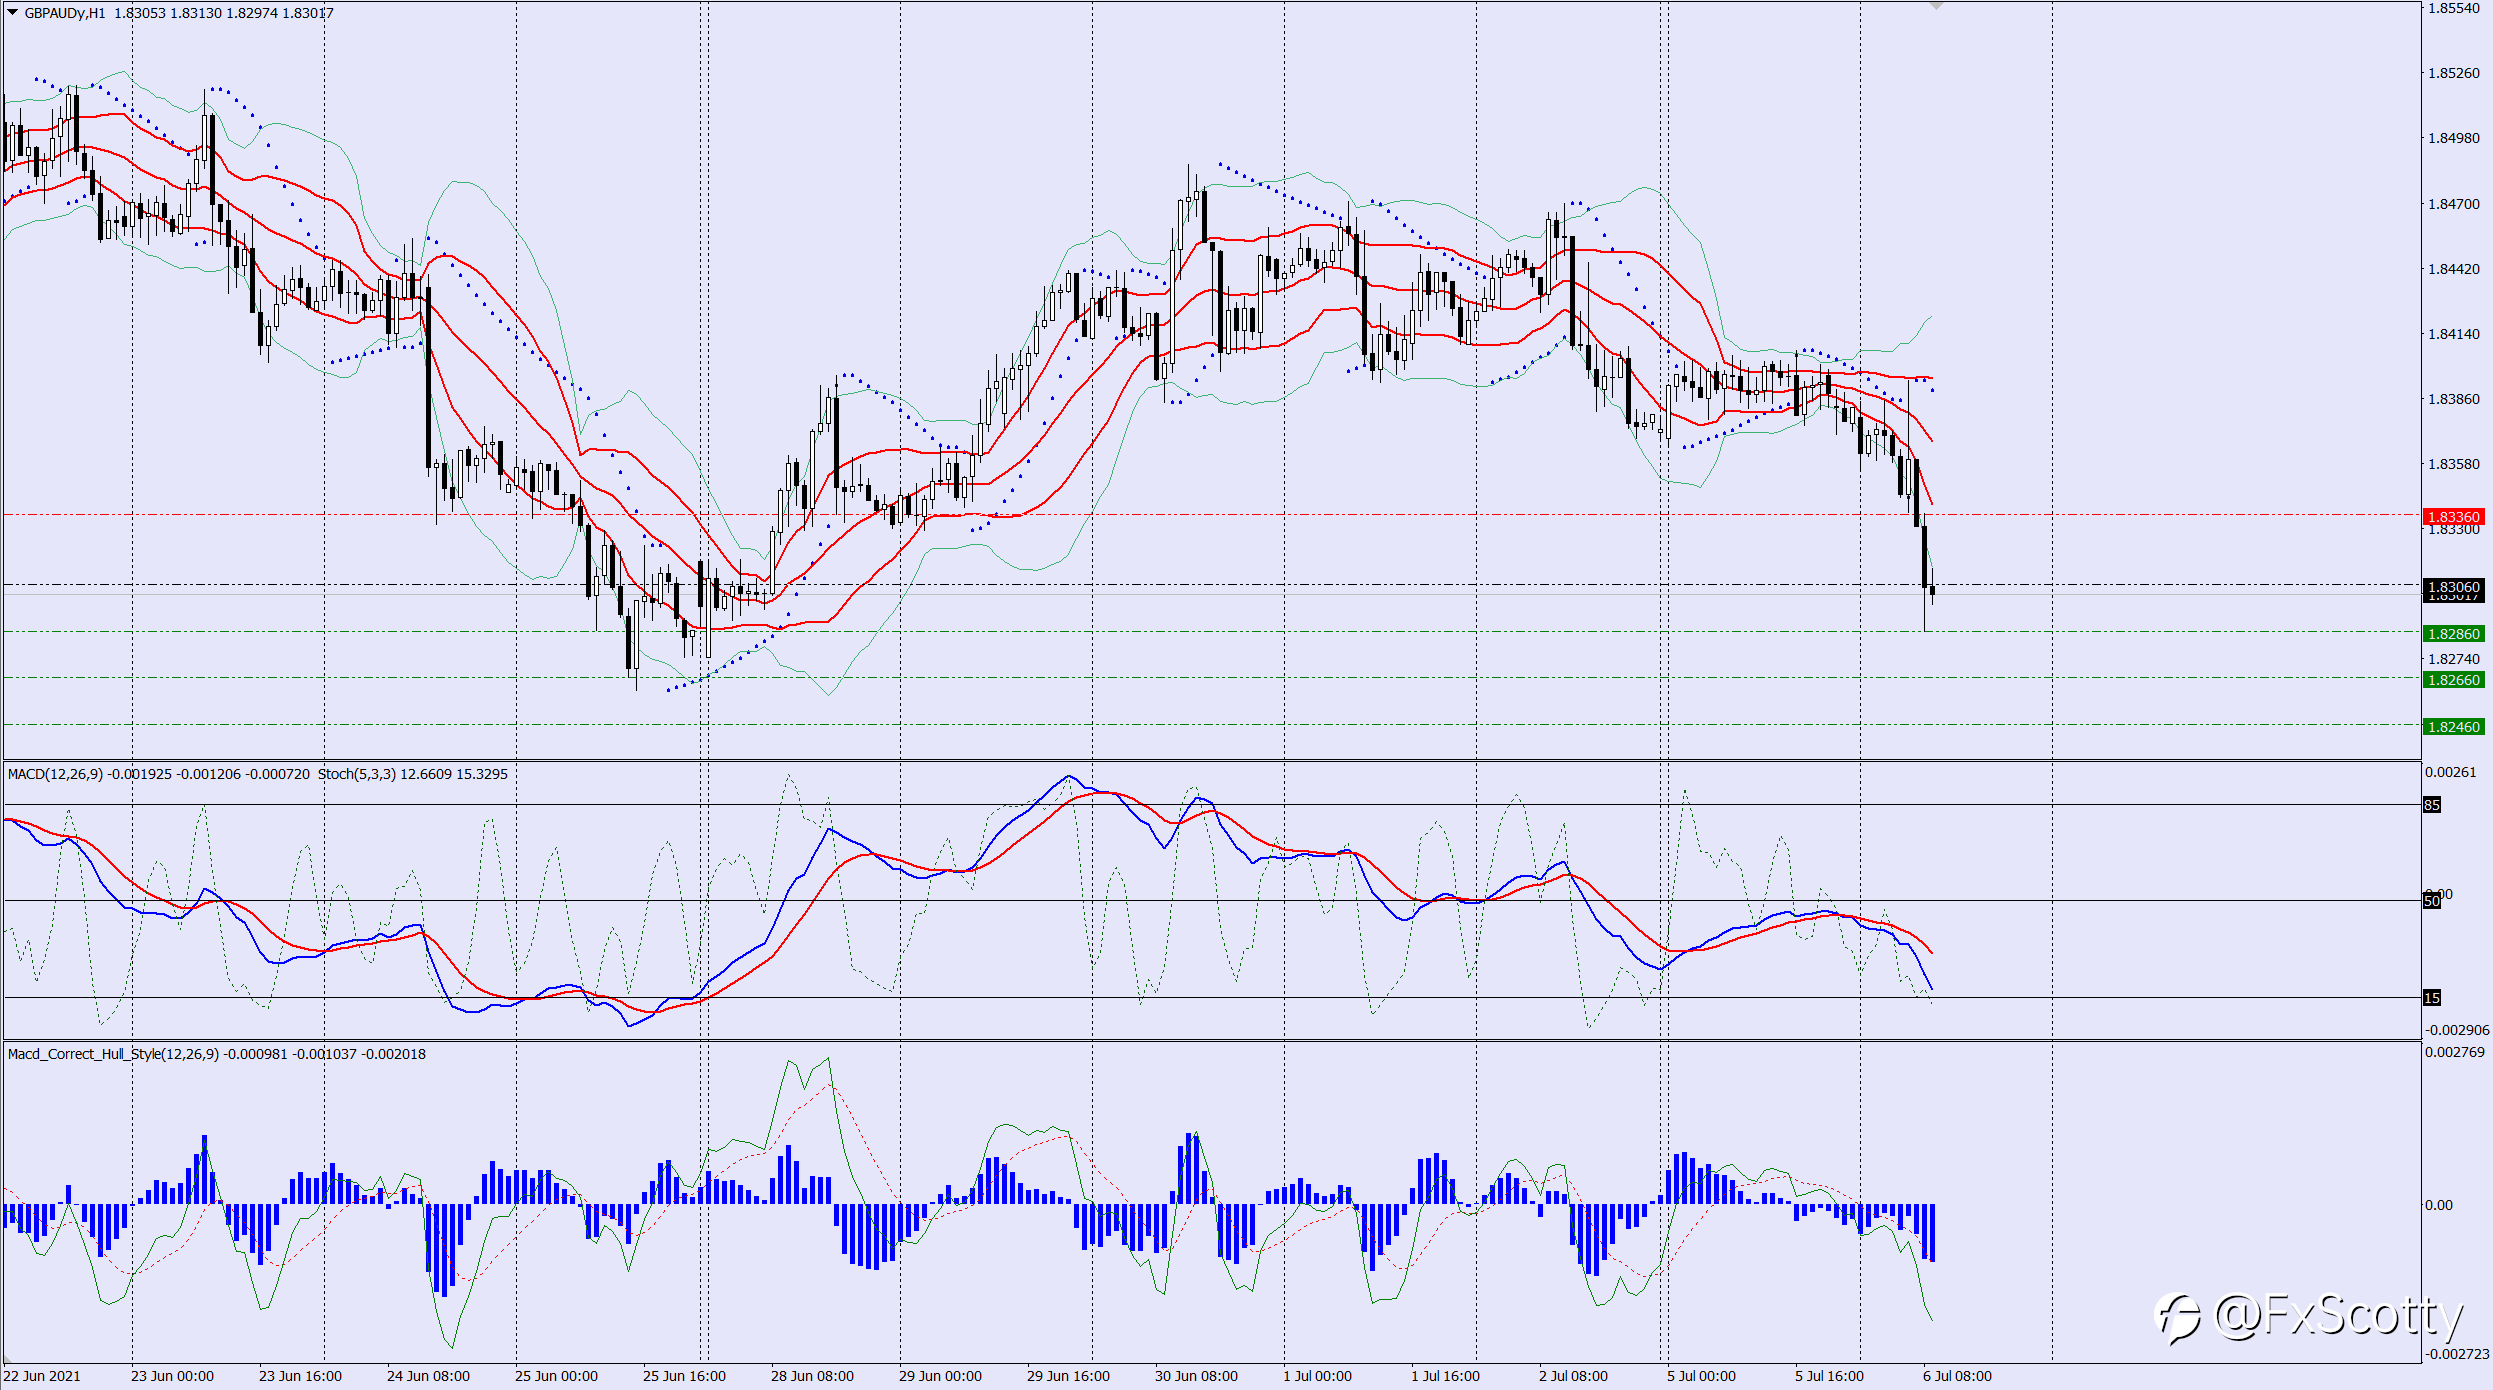Click the green 1.82460 price level label
Image resolution: width=2493 pixels, height=1390 pixels.
(x=2454, y=727)
